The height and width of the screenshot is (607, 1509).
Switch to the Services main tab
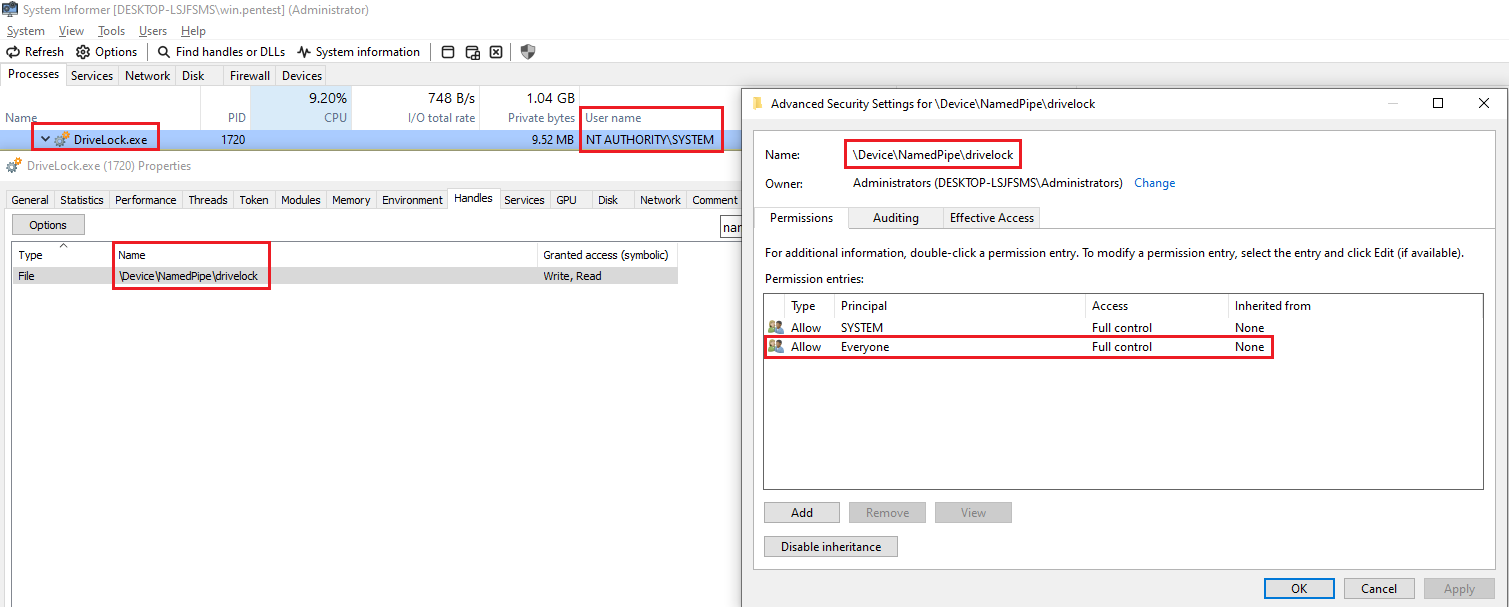point(92,75)
